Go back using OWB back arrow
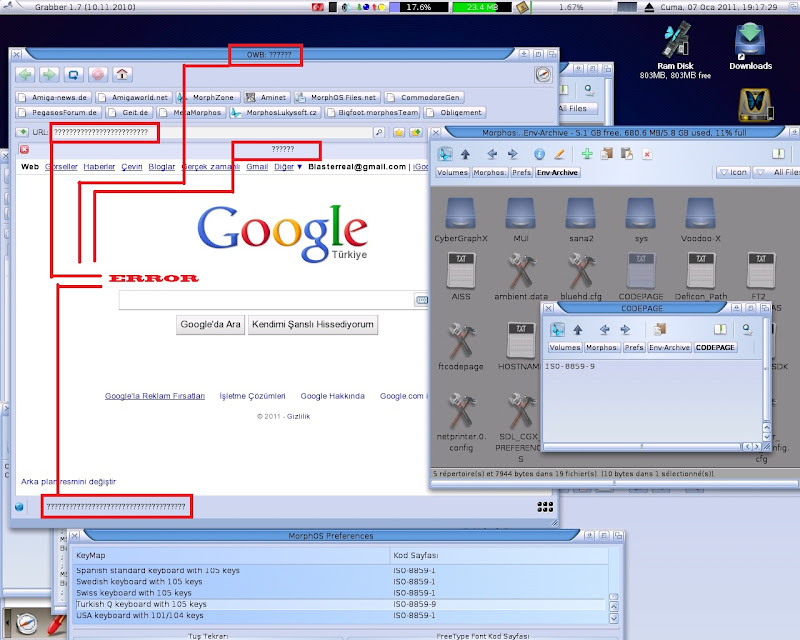This screenshot has width=800, height=640. point(24,75)
